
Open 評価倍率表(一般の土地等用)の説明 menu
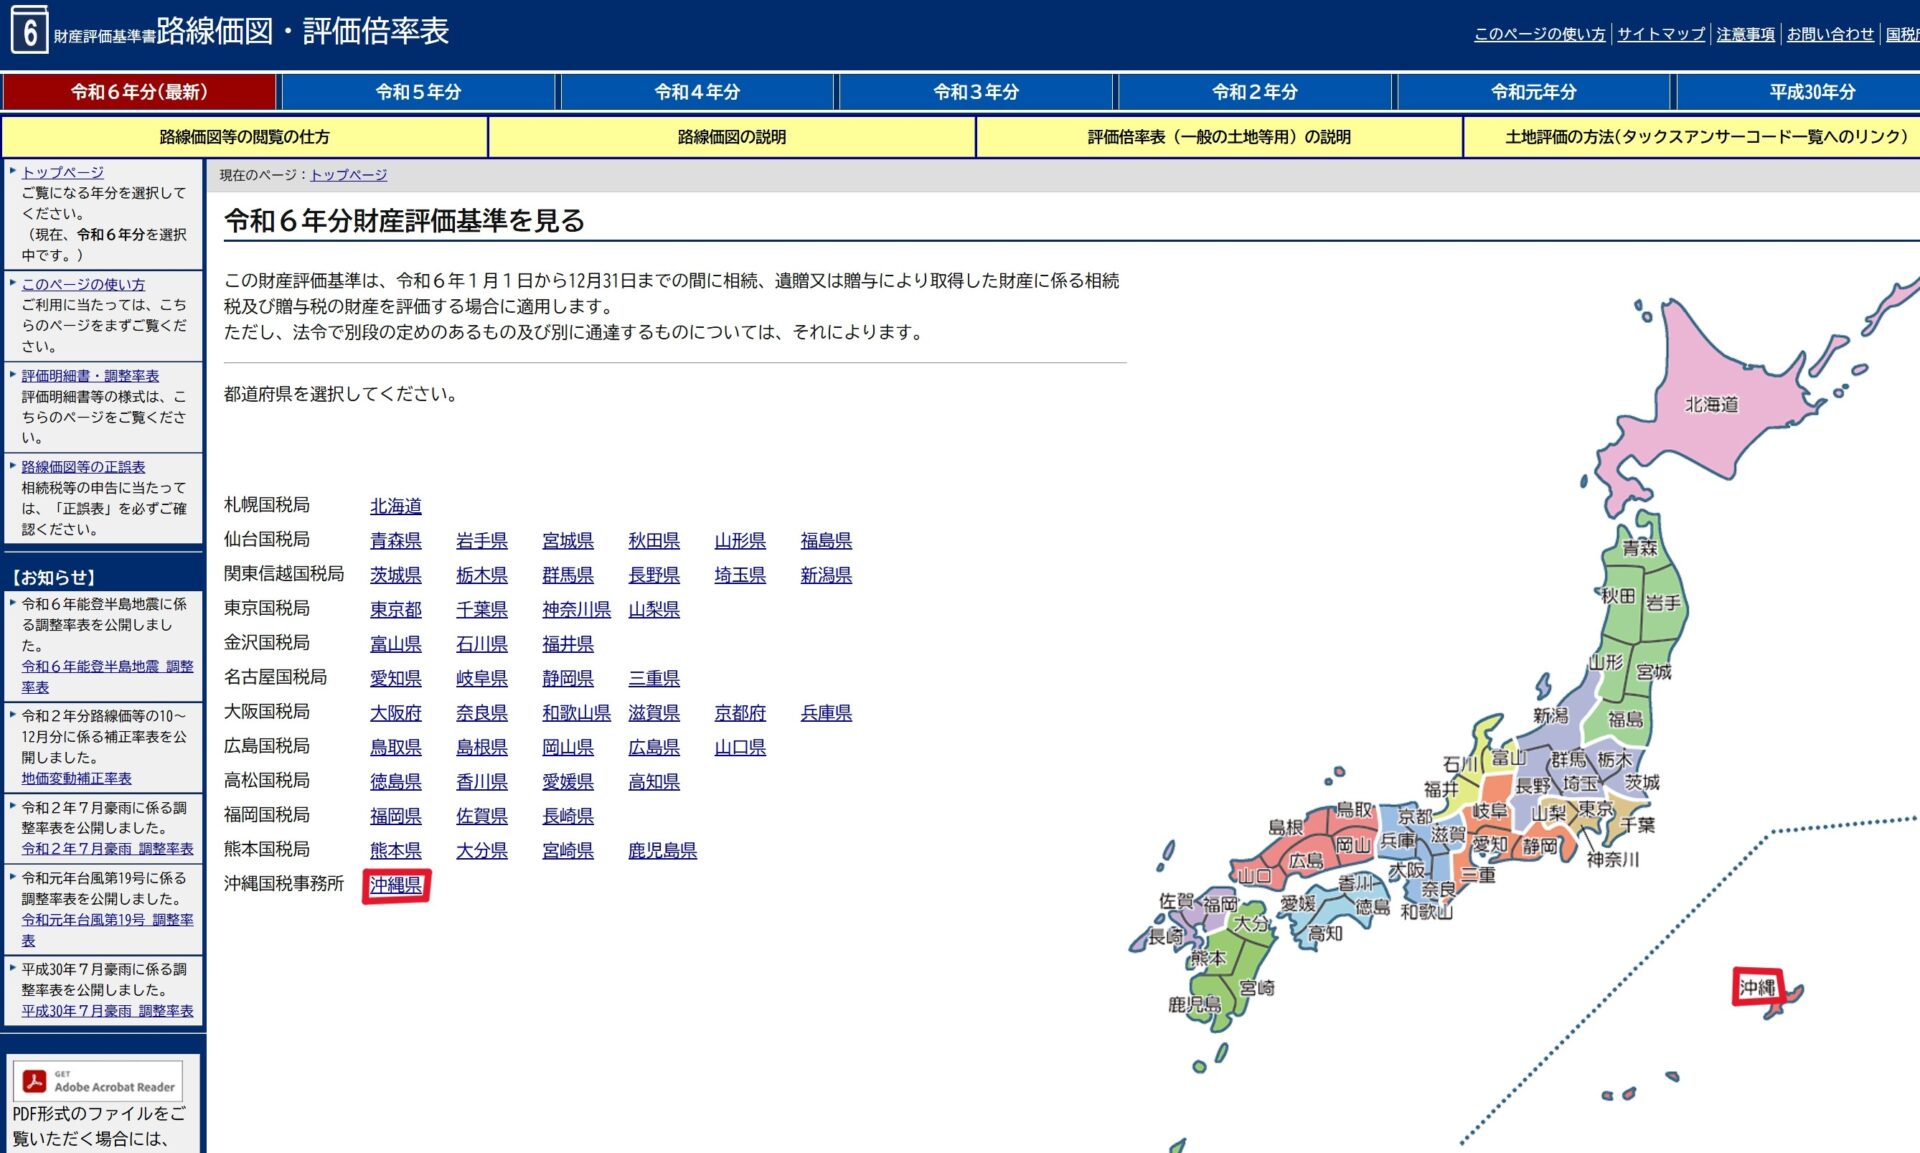click(x=1219, y=137)
